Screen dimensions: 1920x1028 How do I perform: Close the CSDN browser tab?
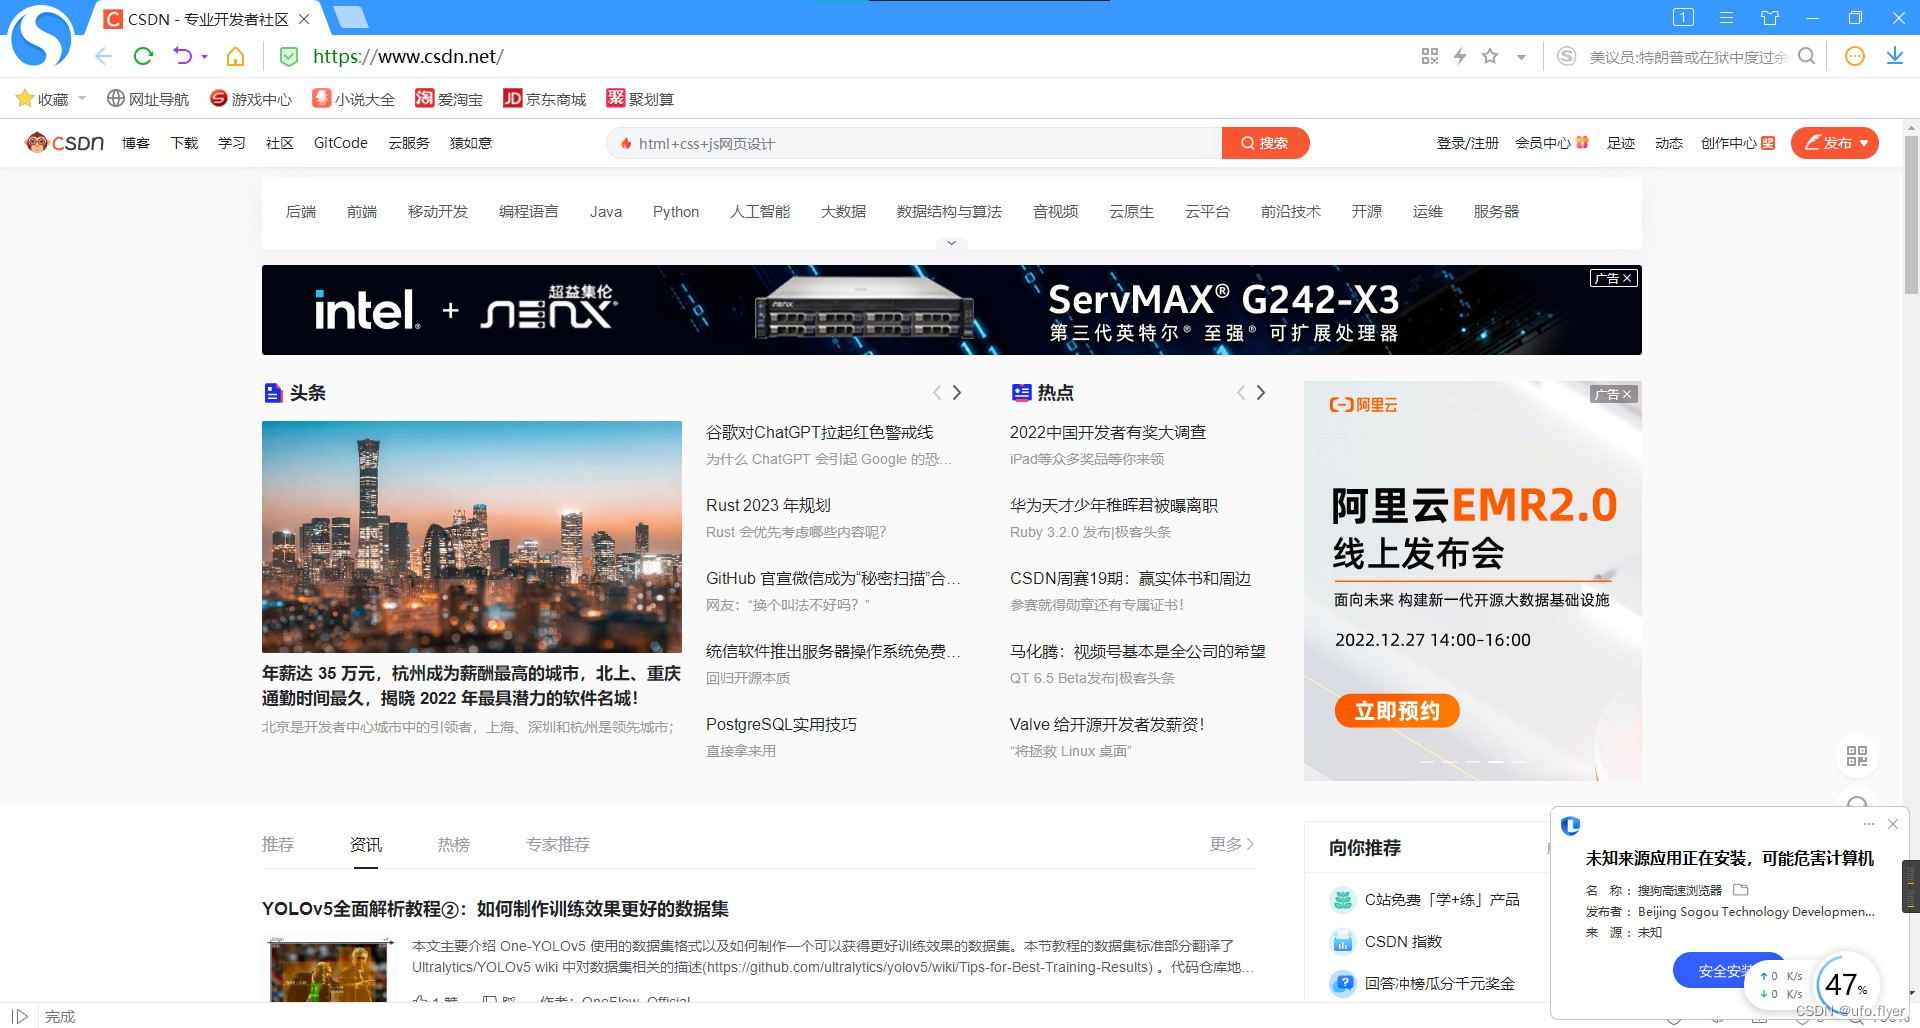point(304,19)
